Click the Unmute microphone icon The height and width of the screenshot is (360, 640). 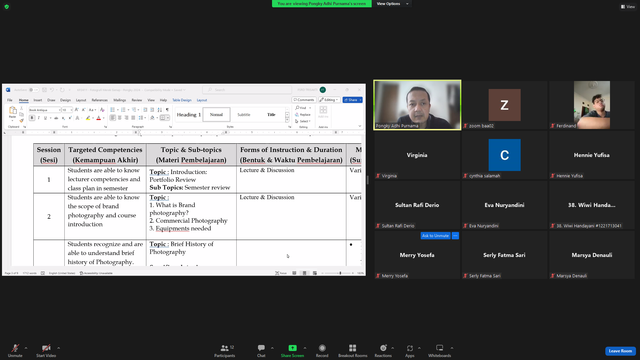pos(15,348)
